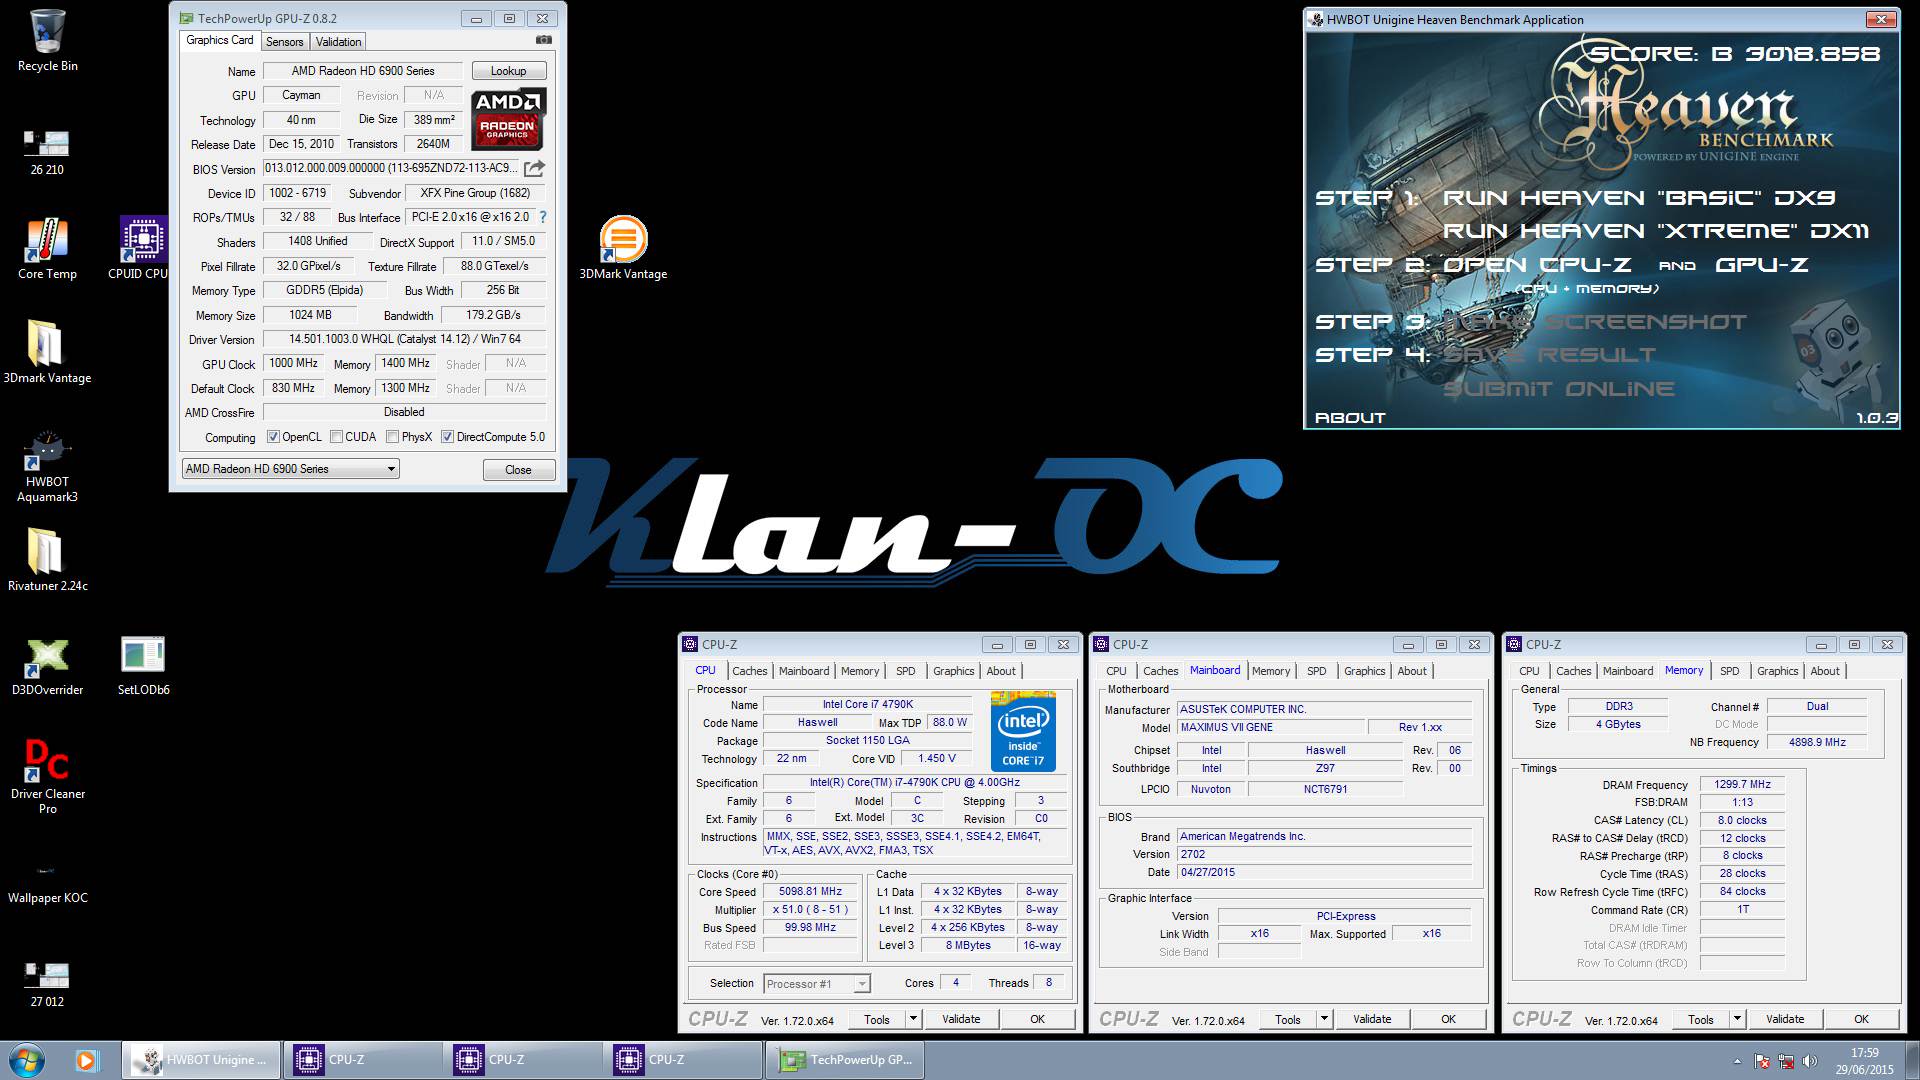The height and width of the screenshot is (1080, 1920).
Task: Click Open CPU-Z link in HWBOT Heaven
Action: click(x=1537, y=265)
